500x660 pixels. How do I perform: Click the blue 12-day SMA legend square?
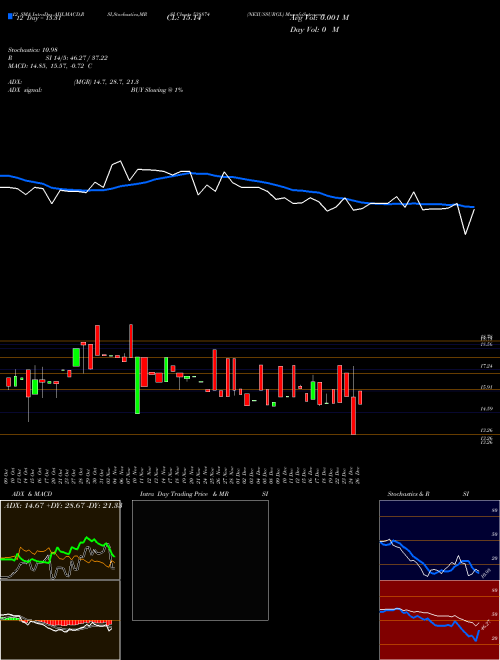pos(10,17)
